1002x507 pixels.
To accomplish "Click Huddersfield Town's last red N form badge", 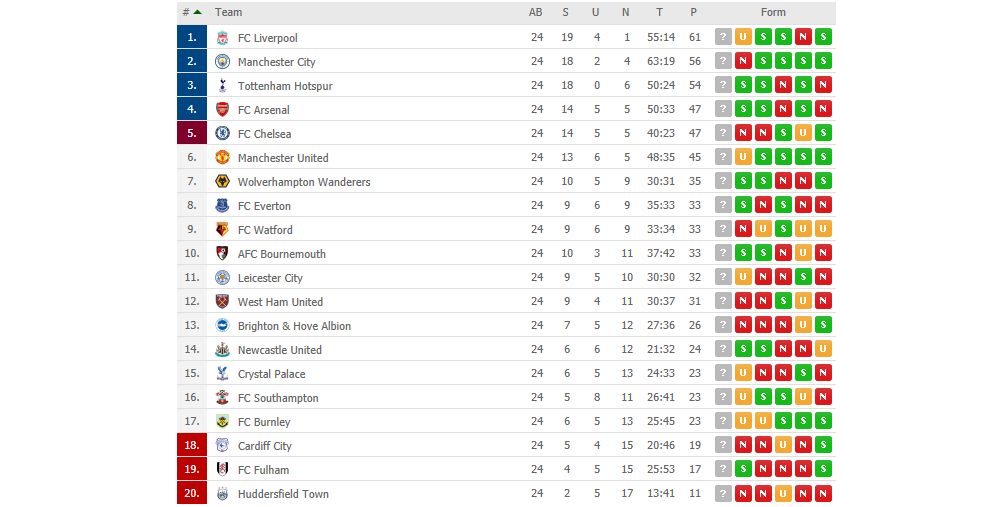I will (824, 494).
